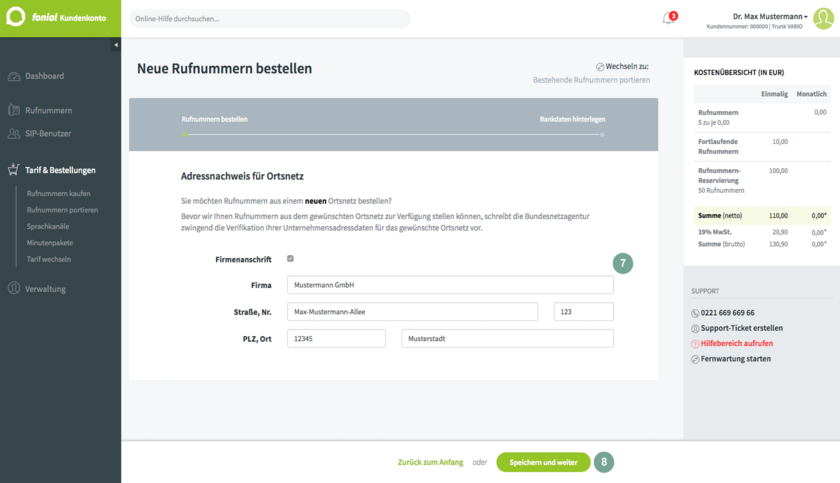Screen dimensions: 840x483
Task: Click the Kundennummer text under user name
Action: pos(754,27)
